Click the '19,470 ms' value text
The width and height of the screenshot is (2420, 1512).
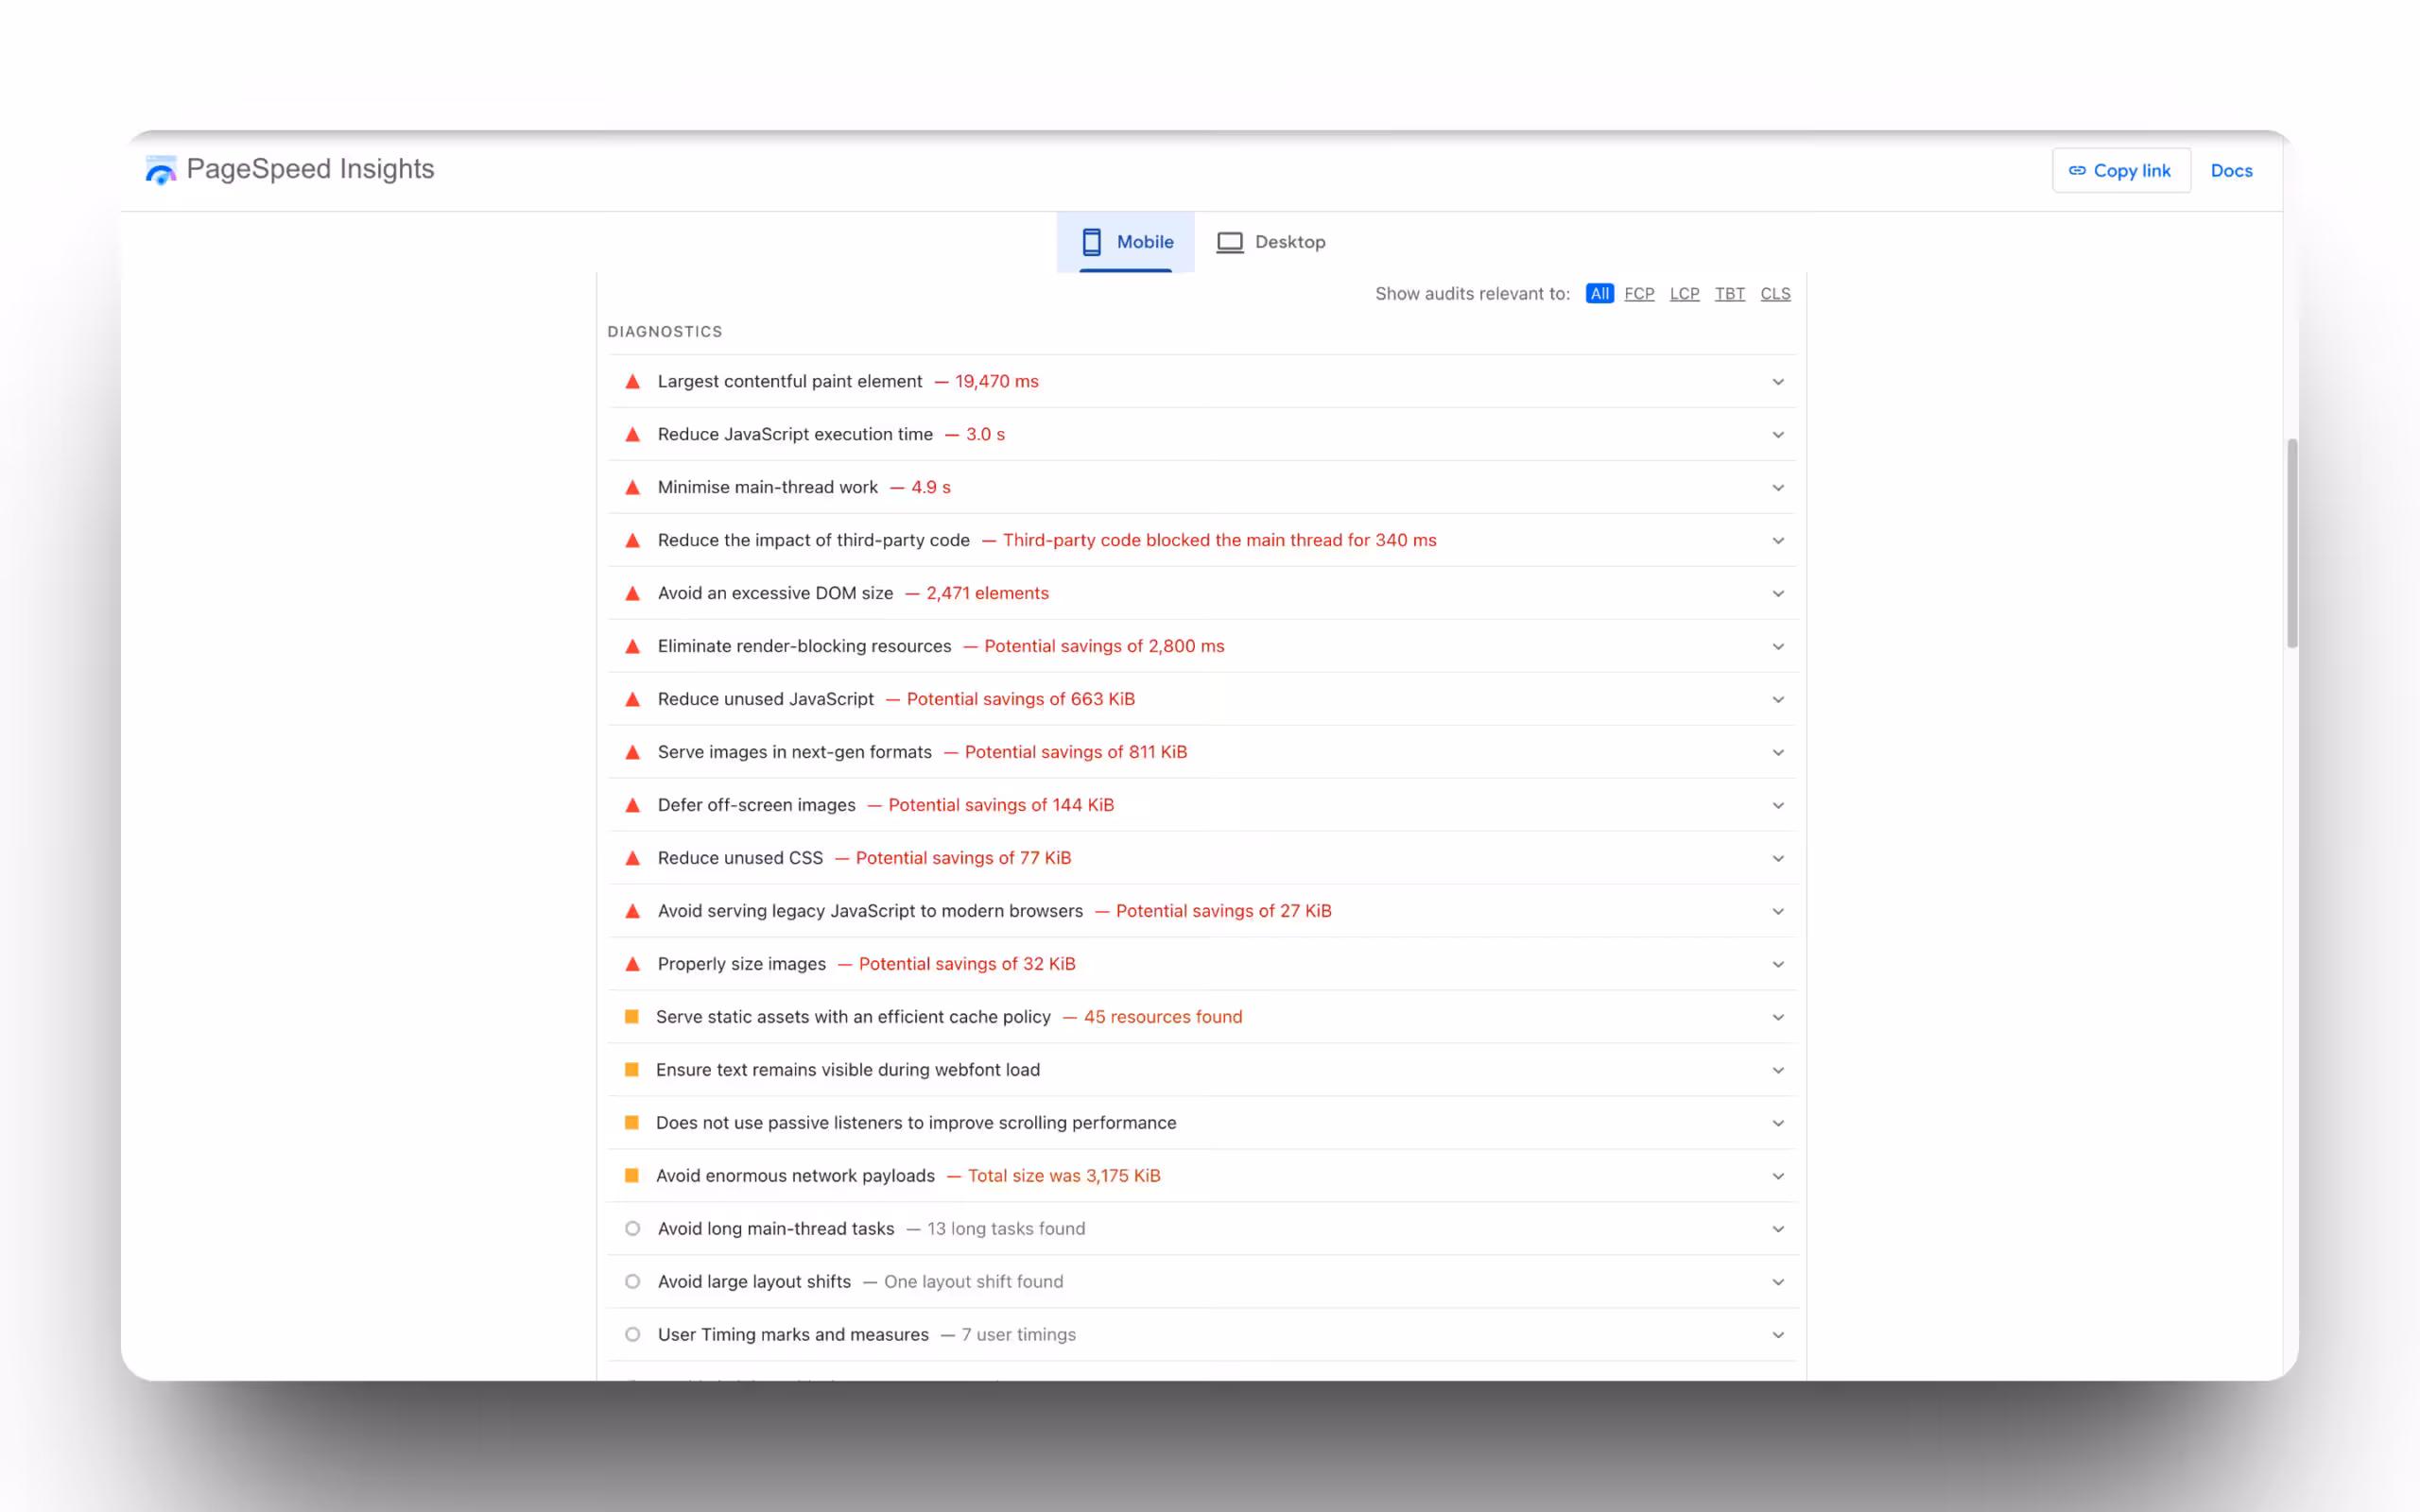[x=996, y=382]
